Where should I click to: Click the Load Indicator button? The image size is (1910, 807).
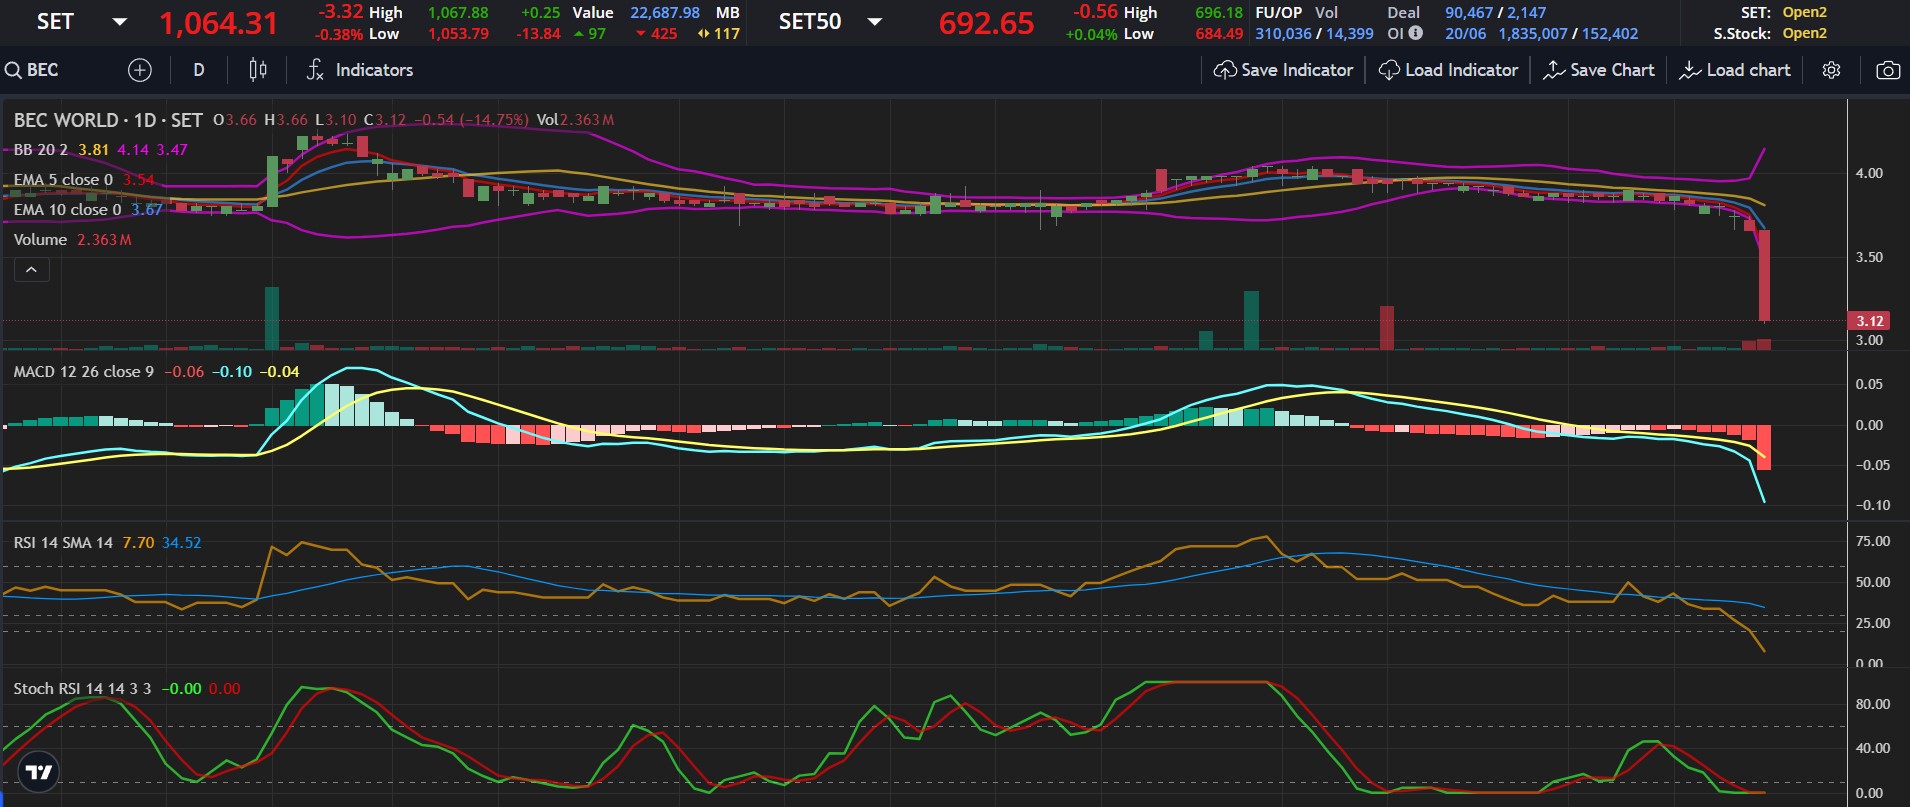tap(1448, 70)
